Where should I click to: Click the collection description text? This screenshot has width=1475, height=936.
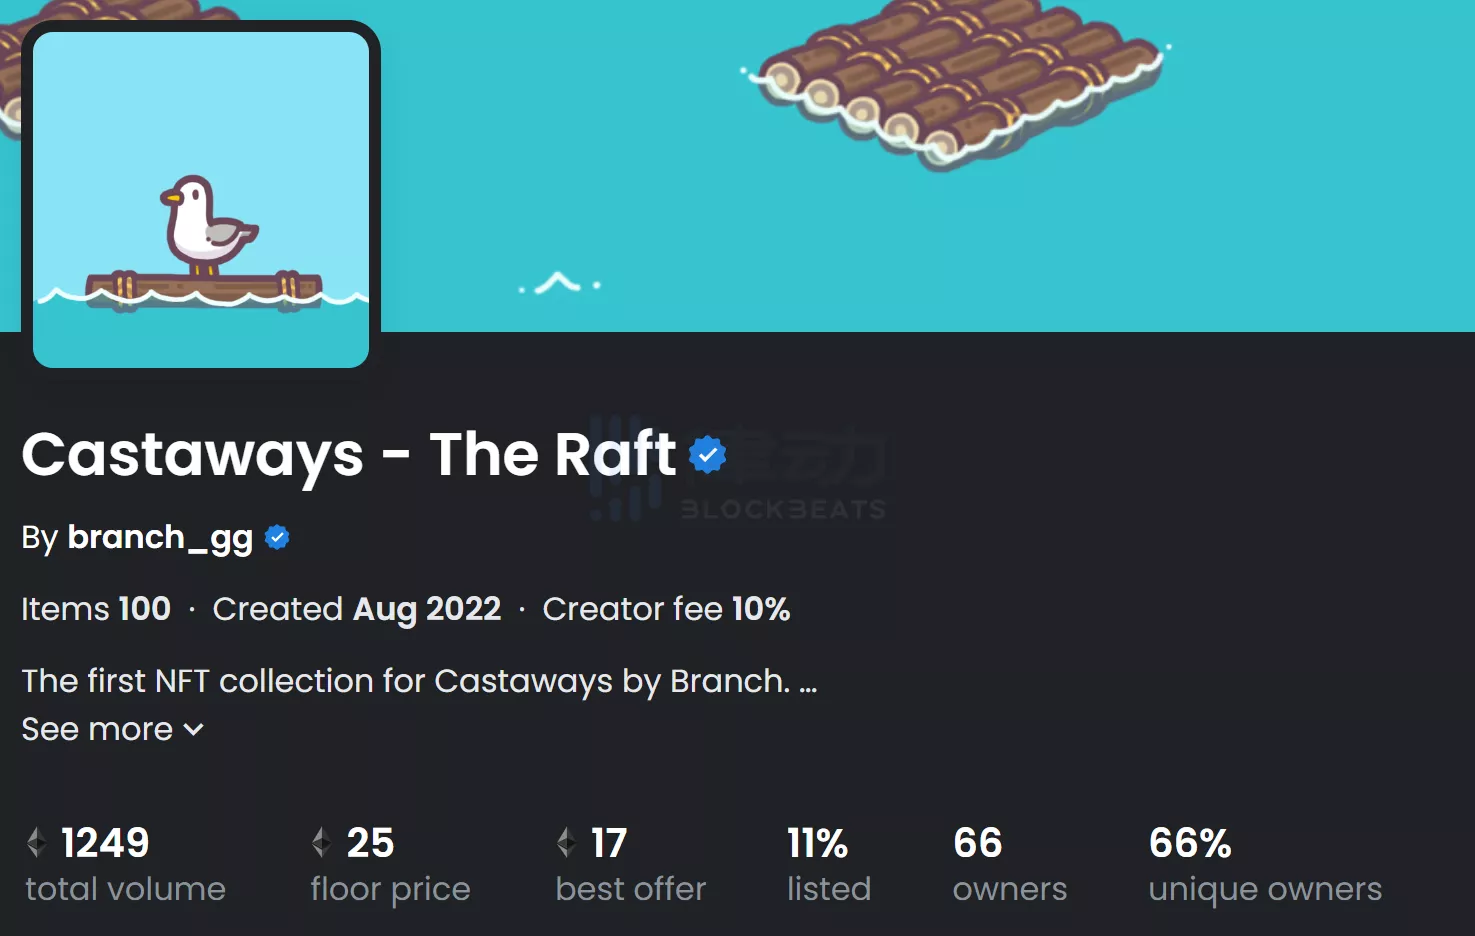point(406,681)
